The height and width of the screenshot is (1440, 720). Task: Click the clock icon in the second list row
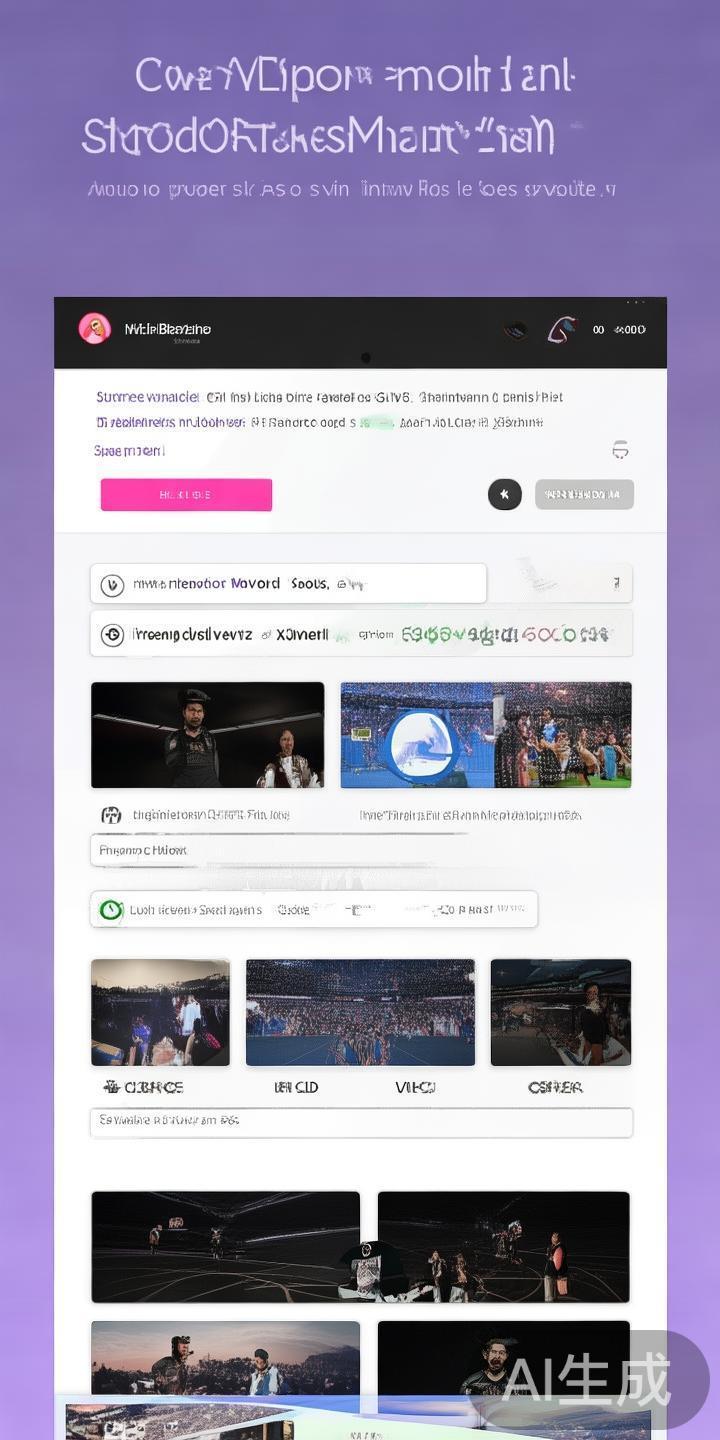(112, 635)
